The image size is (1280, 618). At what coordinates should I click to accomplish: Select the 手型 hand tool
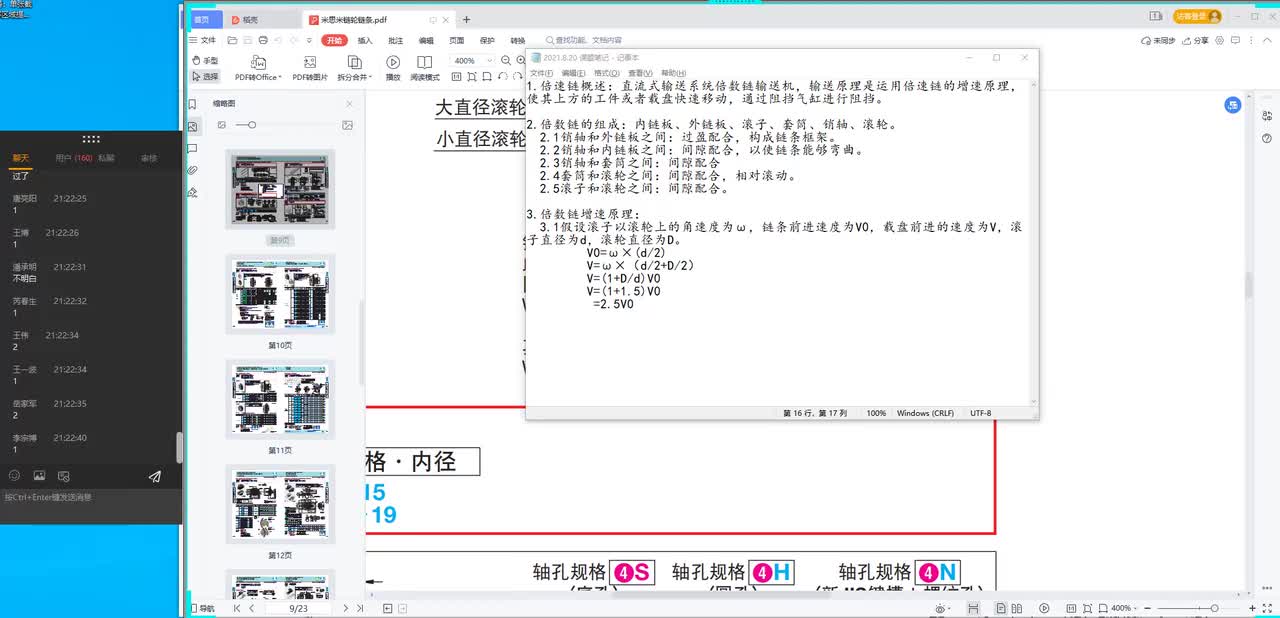(204, 61)
